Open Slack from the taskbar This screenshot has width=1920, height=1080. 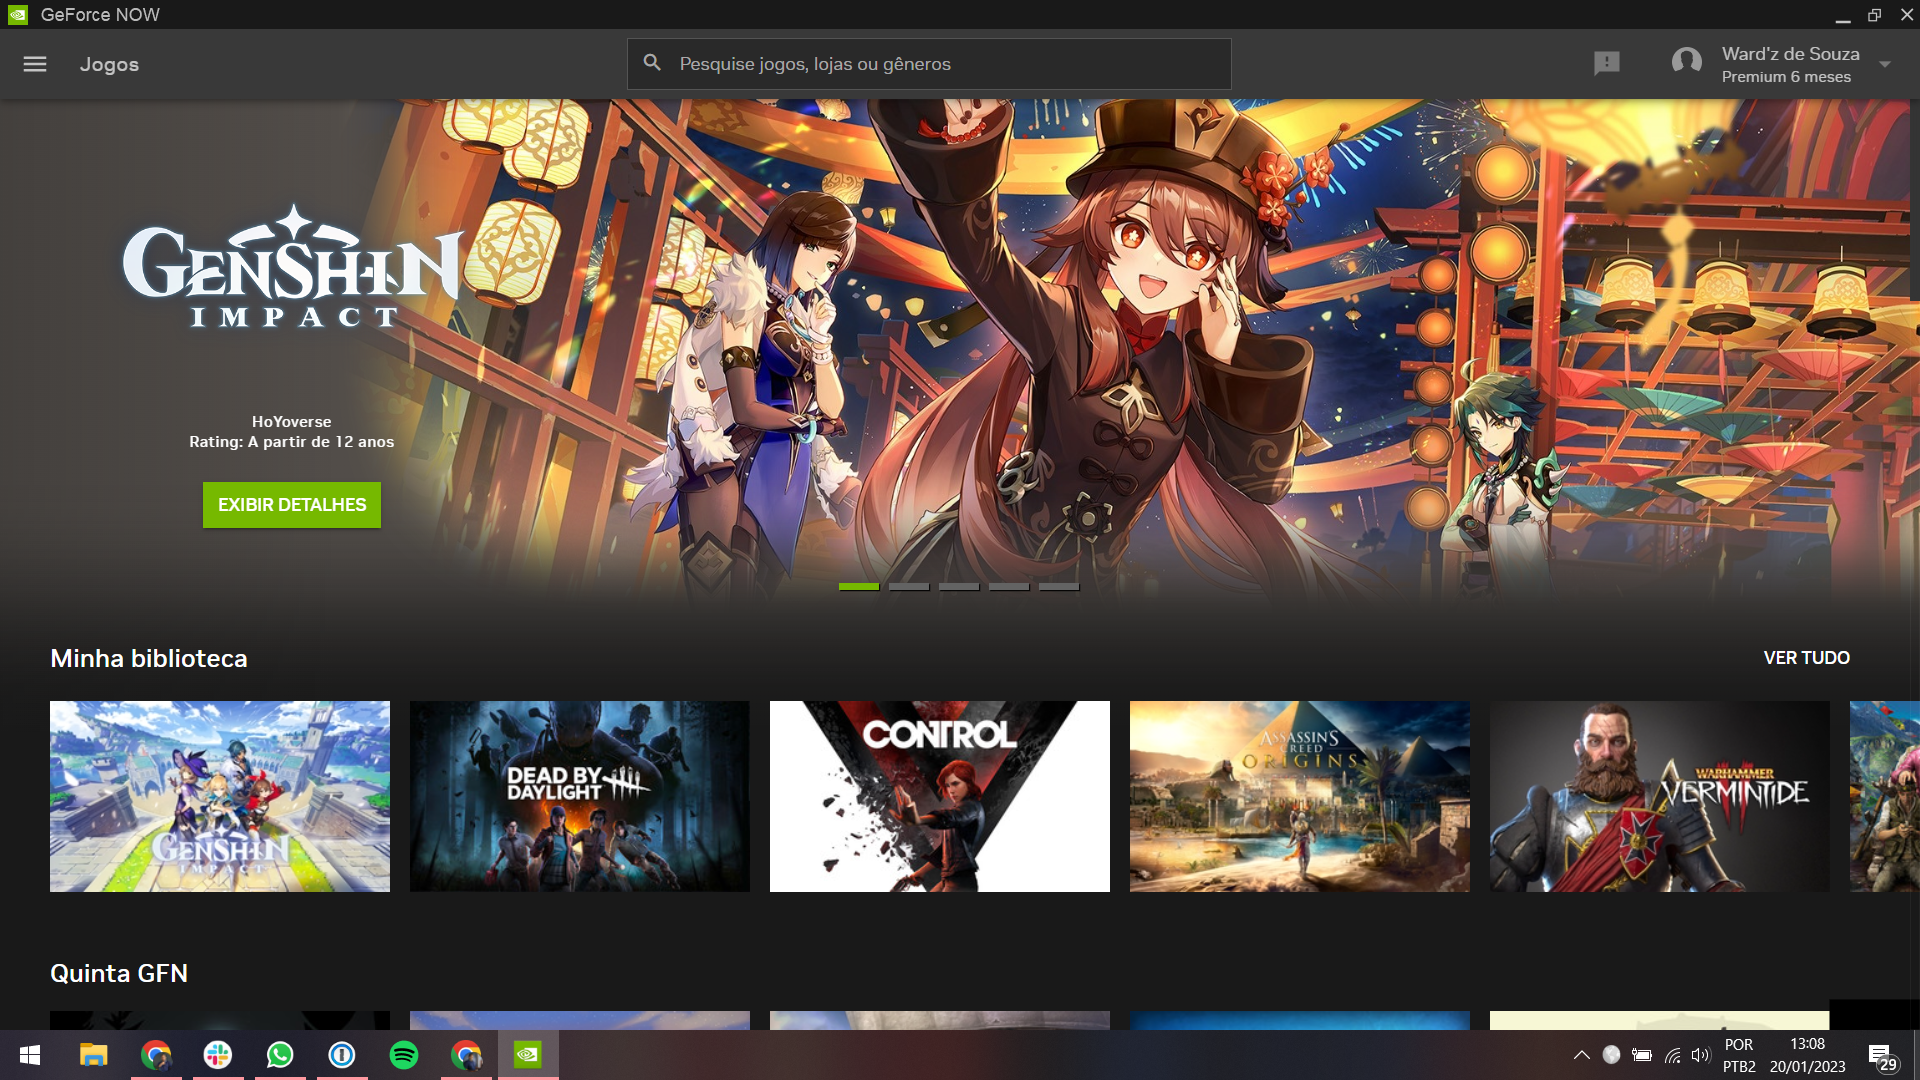[218, 1055]
